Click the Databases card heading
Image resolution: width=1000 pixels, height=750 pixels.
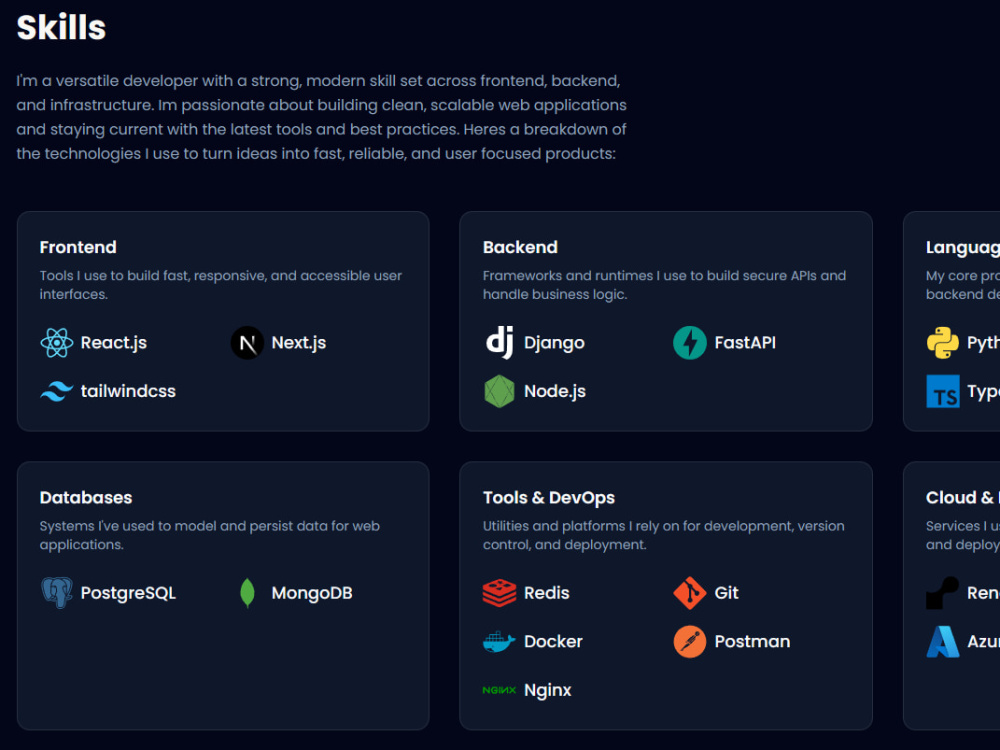86,498
